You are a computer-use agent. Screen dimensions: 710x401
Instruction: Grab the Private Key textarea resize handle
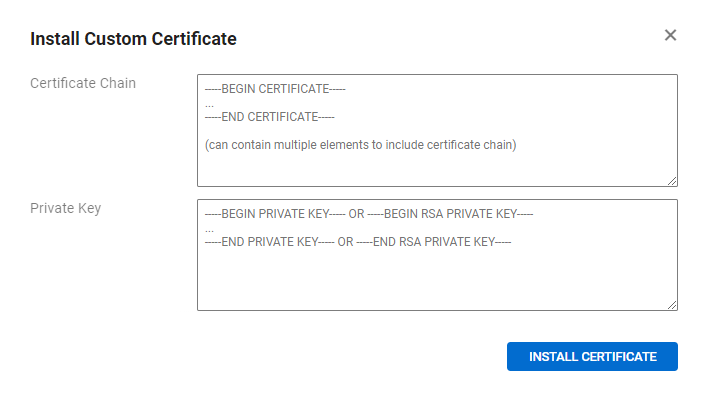672,305
